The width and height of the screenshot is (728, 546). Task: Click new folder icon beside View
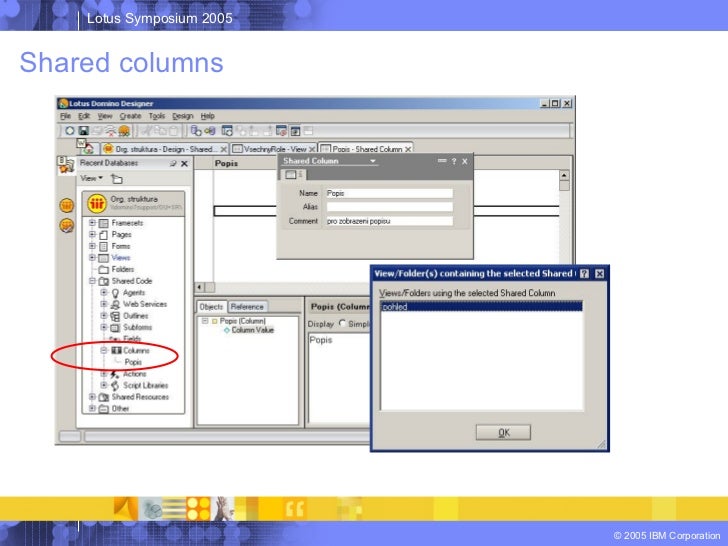pos(116,179)
